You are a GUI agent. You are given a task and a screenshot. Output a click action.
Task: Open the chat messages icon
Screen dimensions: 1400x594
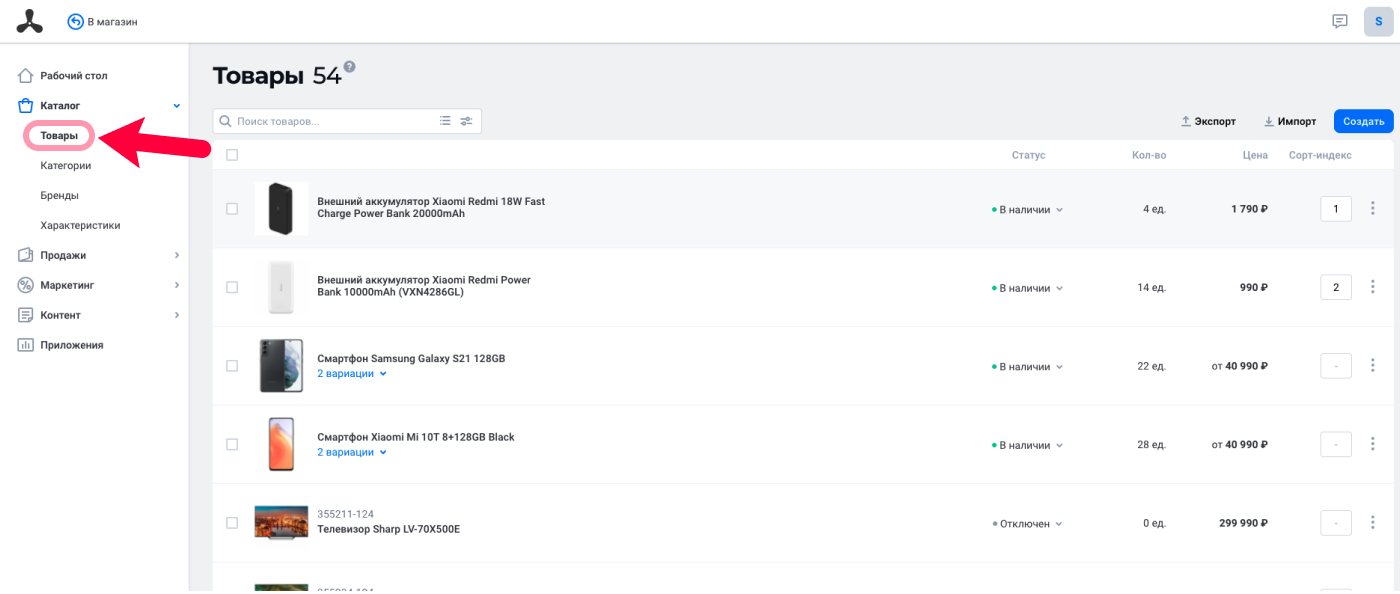pos(1340,21)
